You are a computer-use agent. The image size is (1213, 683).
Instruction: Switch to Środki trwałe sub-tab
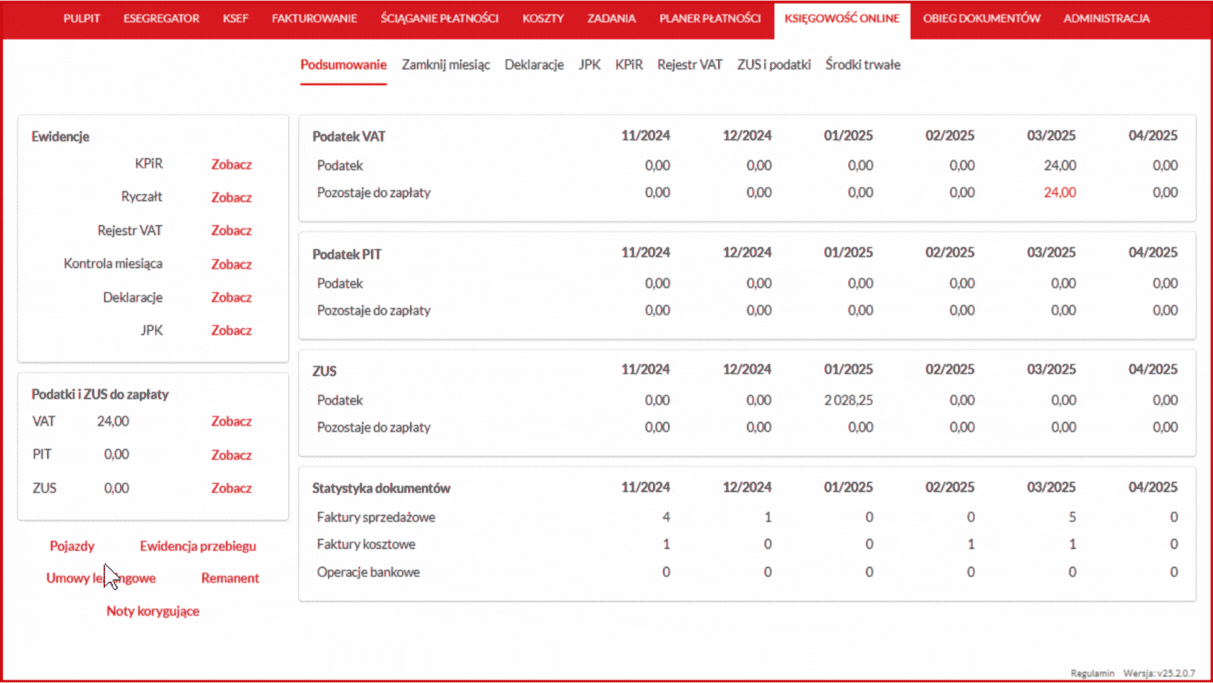tap(863, 65)
